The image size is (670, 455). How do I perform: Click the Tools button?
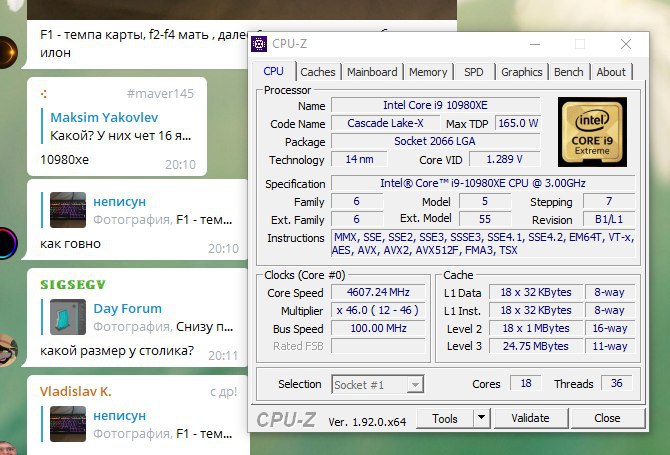pos(444,418)
